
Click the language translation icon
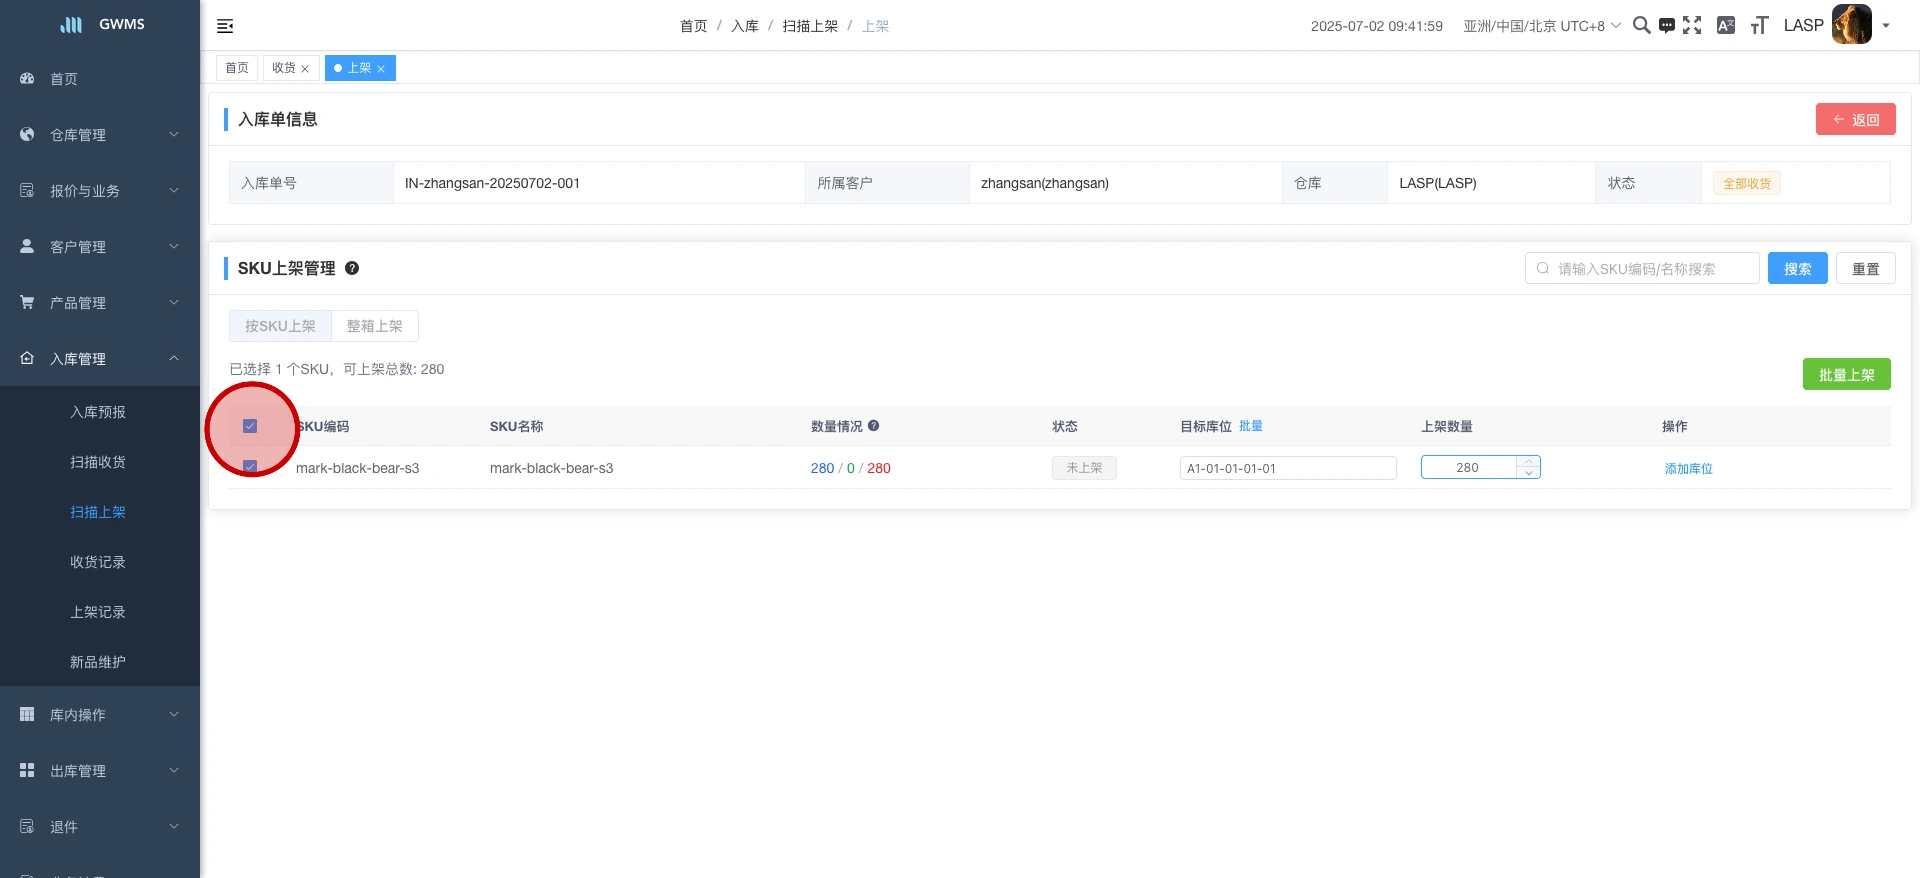tap(1725, 26)
